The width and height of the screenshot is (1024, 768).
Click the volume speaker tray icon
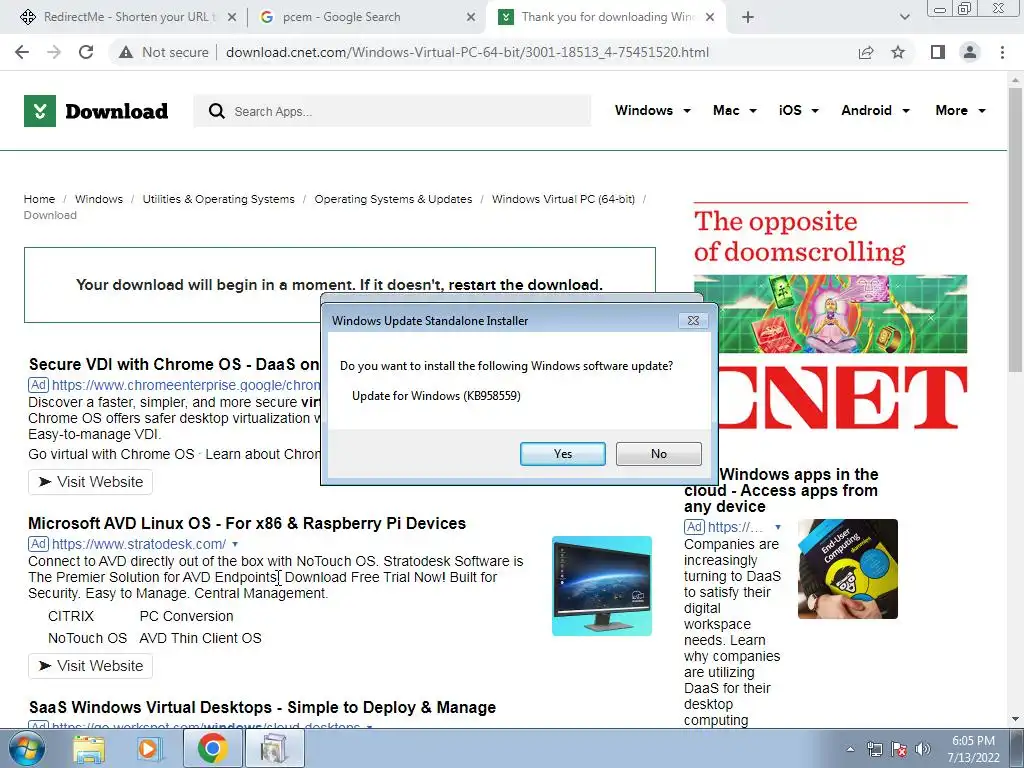tap(923, 750)
